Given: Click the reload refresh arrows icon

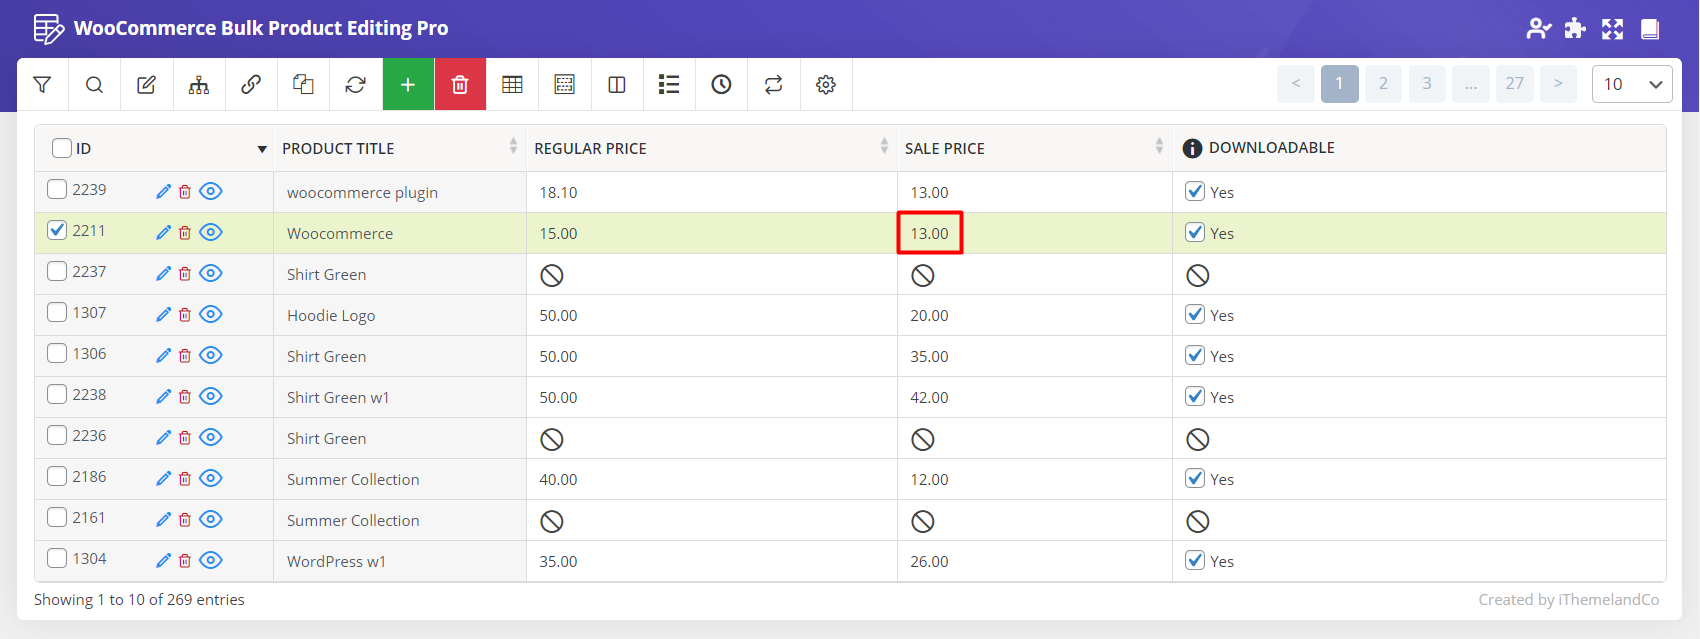Looking at the screenshot, I should pos(355,85).
